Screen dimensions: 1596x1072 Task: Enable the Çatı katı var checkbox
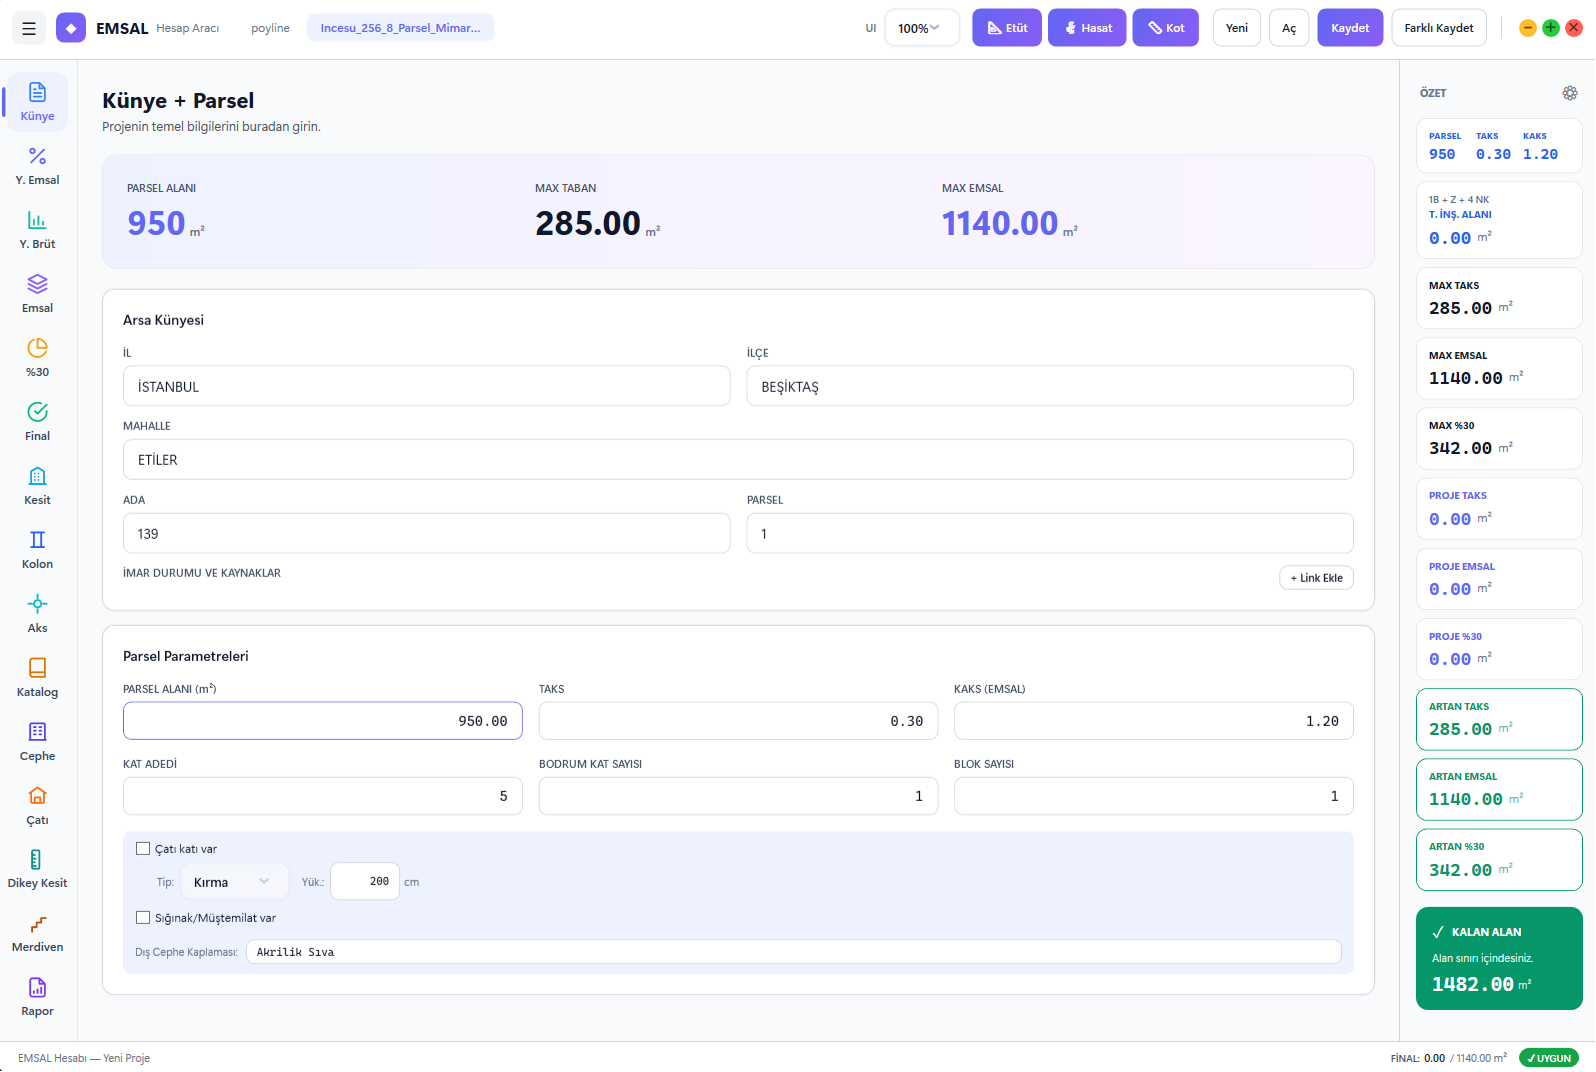pos(143,849)
